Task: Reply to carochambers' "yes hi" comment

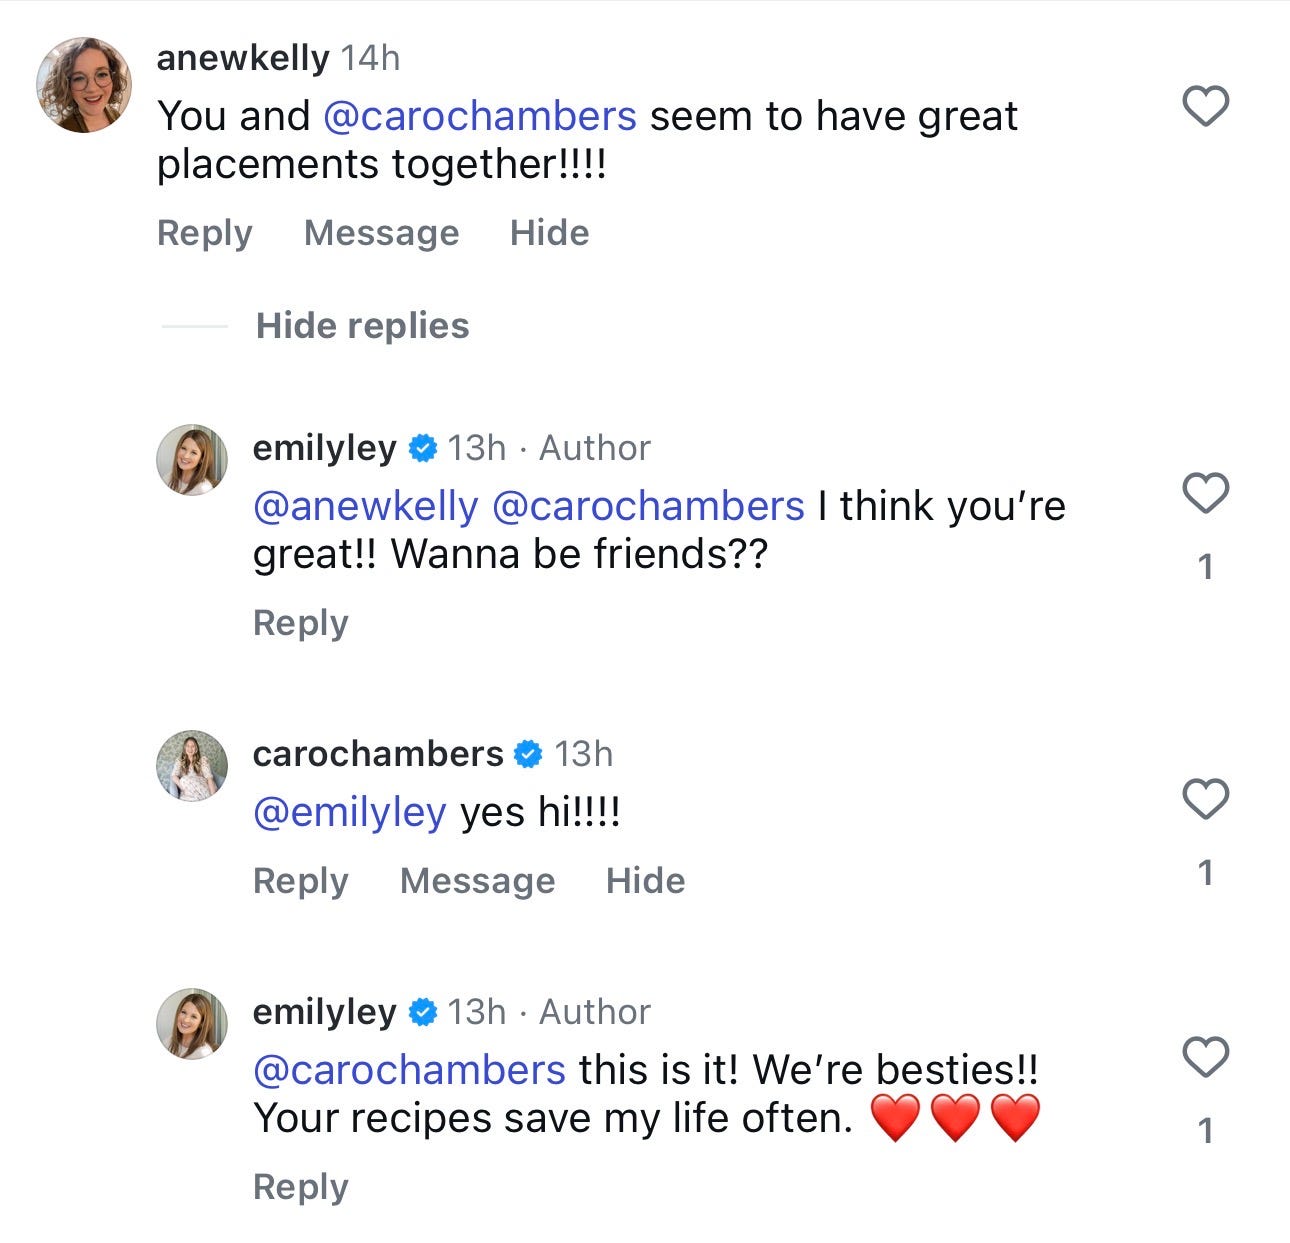Action: pyautogui.click(x=301, y=881)
